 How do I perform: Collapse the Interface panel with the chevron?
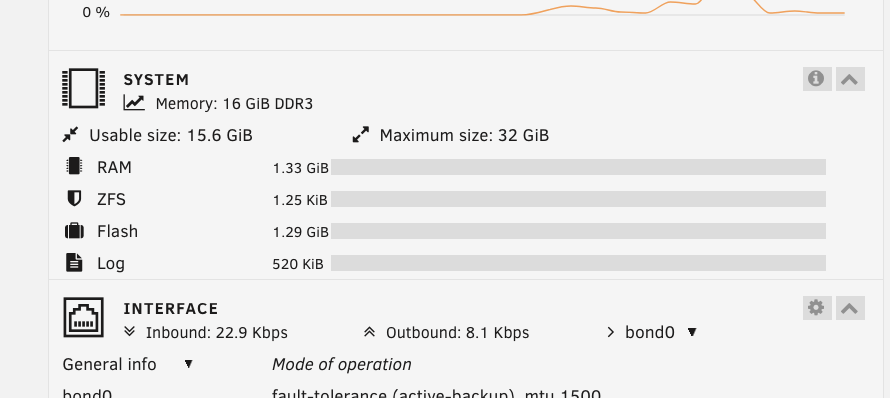pos(850,308)
